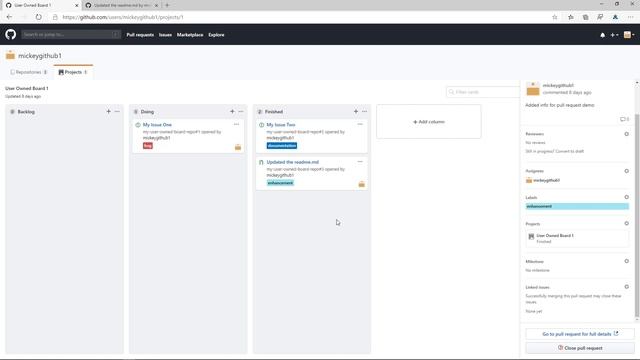
Task: Edit Assignees with the gear icon
Action: [x=627, y=171]
